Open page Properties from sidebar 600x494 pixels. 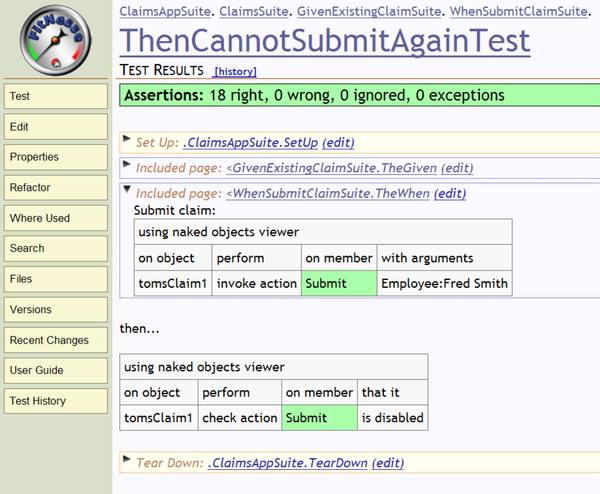(55, 157)
